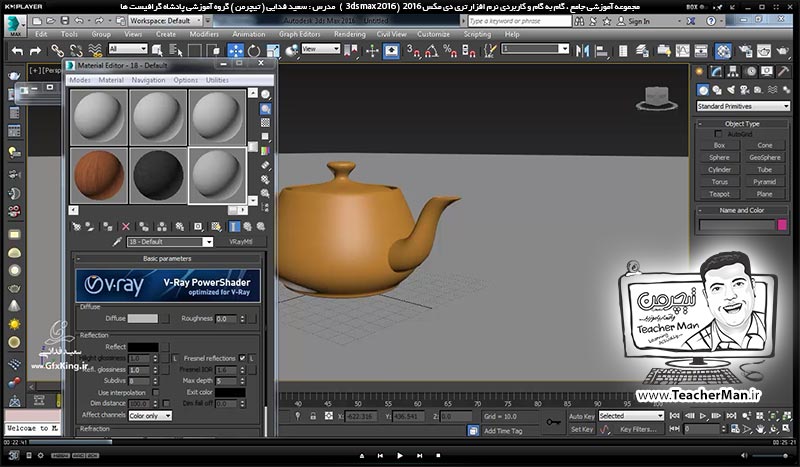The height and width of the screenshot is (467, 800).
Task: Open the Workspace: Default dropdown
Action: pos(164,21)
